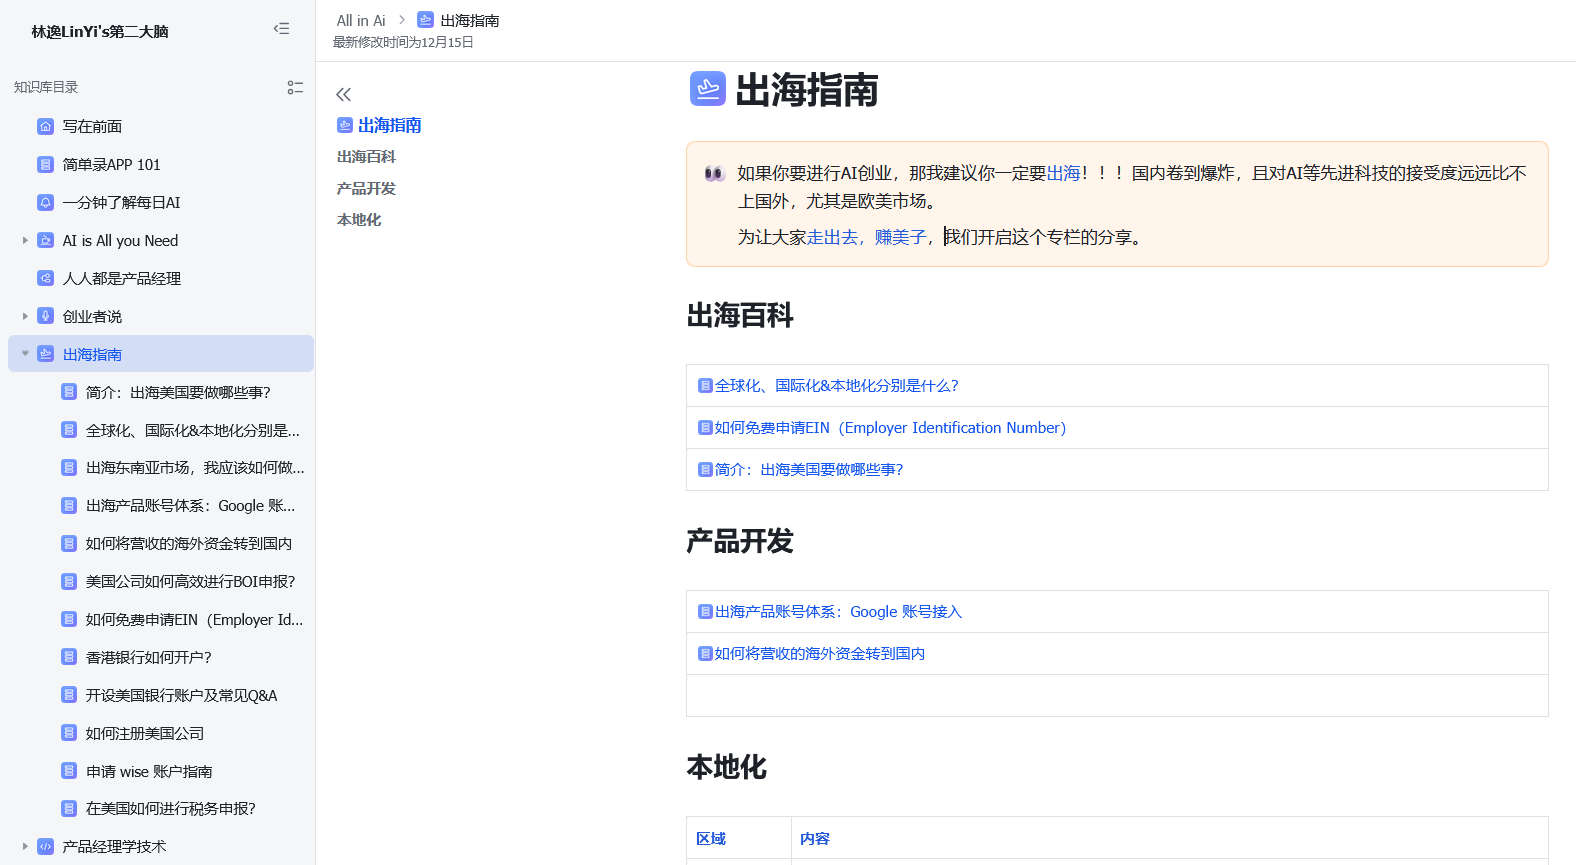Click the icon beside 写在前面
Screen dimensions: 1576x865
(x=45, y=126)
